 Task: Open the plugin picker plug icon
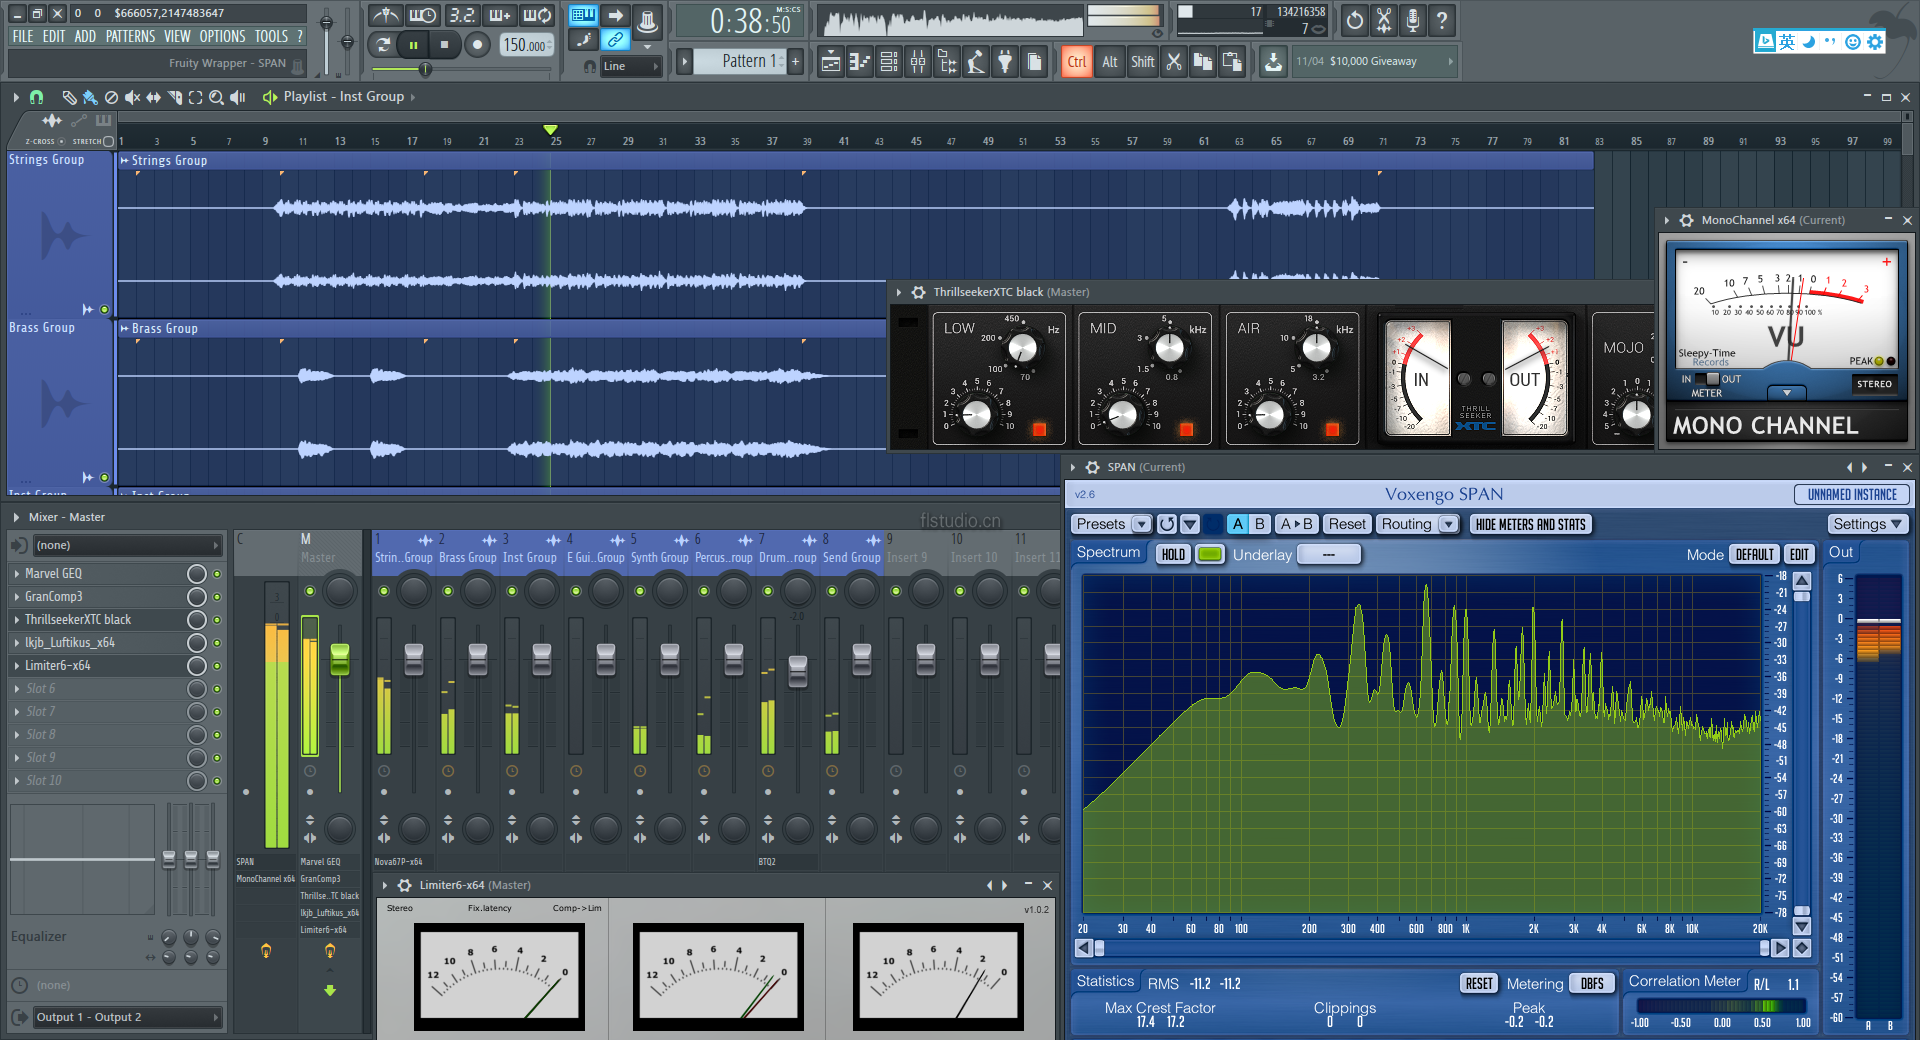[1005, 62]
